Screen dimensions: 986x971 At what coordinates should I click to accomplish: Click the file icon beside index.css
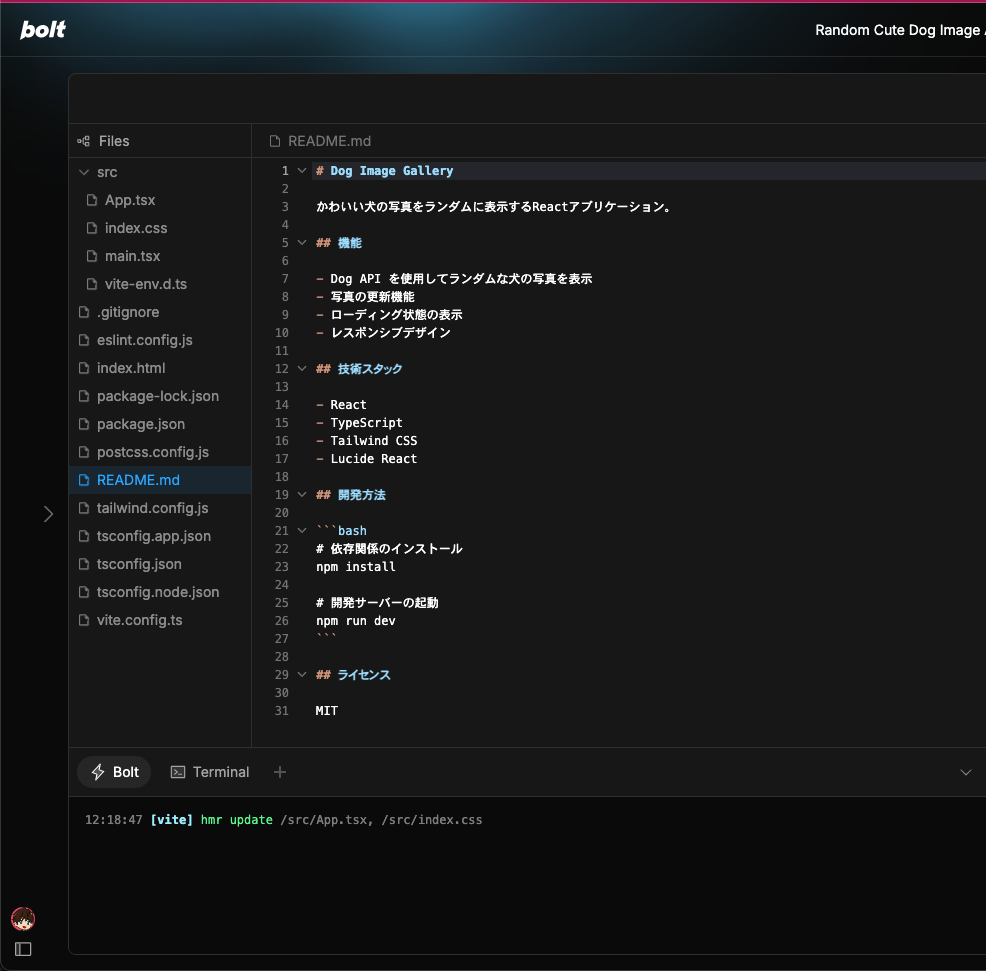click(91, 228)
